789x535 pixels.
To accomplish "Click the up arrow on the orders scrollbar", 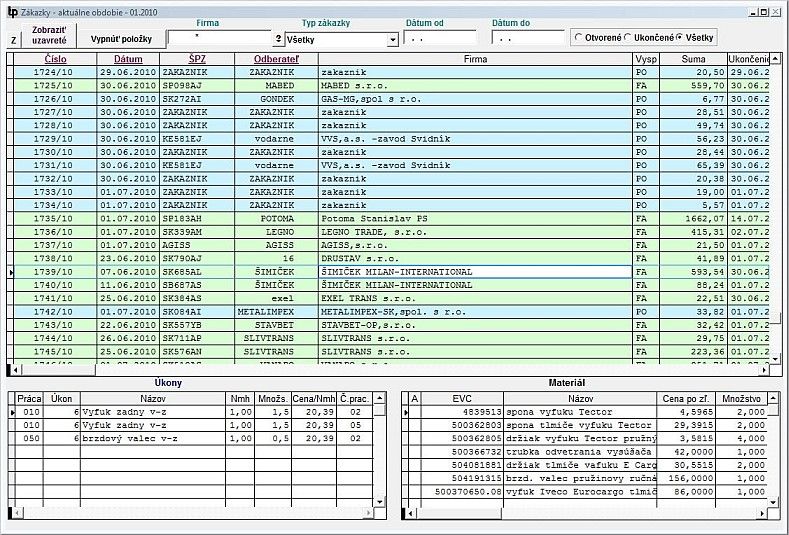I will coord(775,58).
